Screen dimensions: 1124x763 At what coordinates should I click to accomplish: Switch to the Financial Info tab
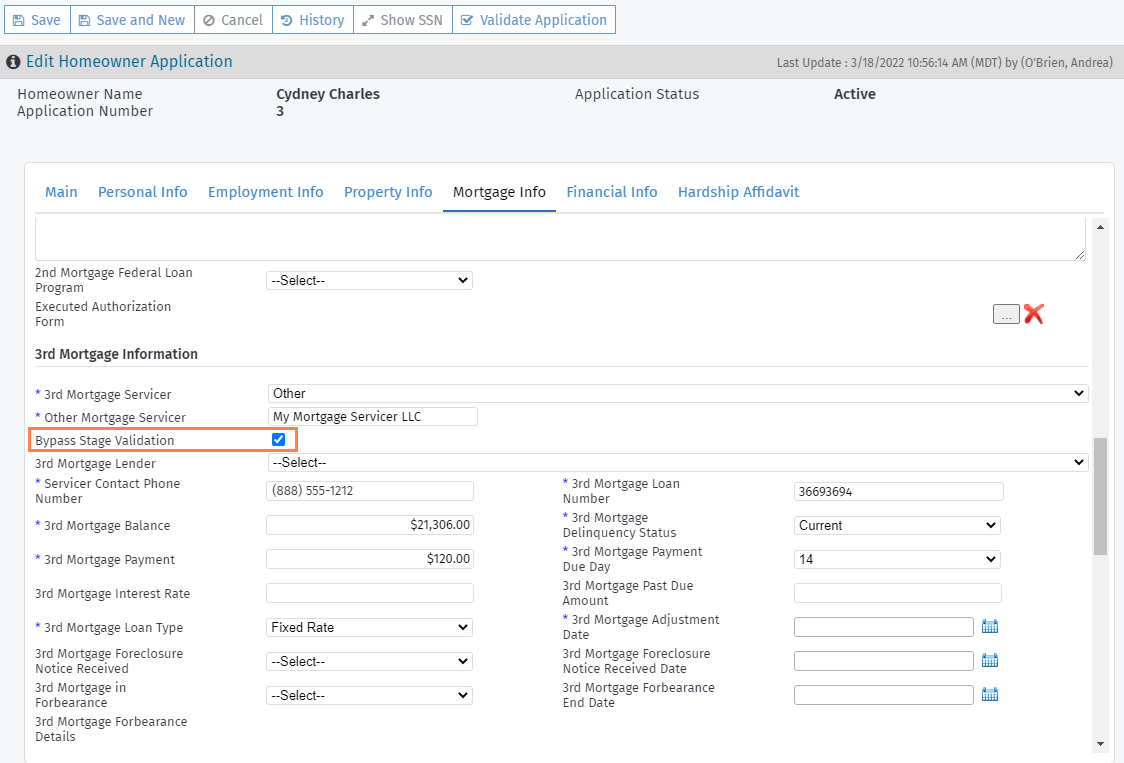coord(612,192)
